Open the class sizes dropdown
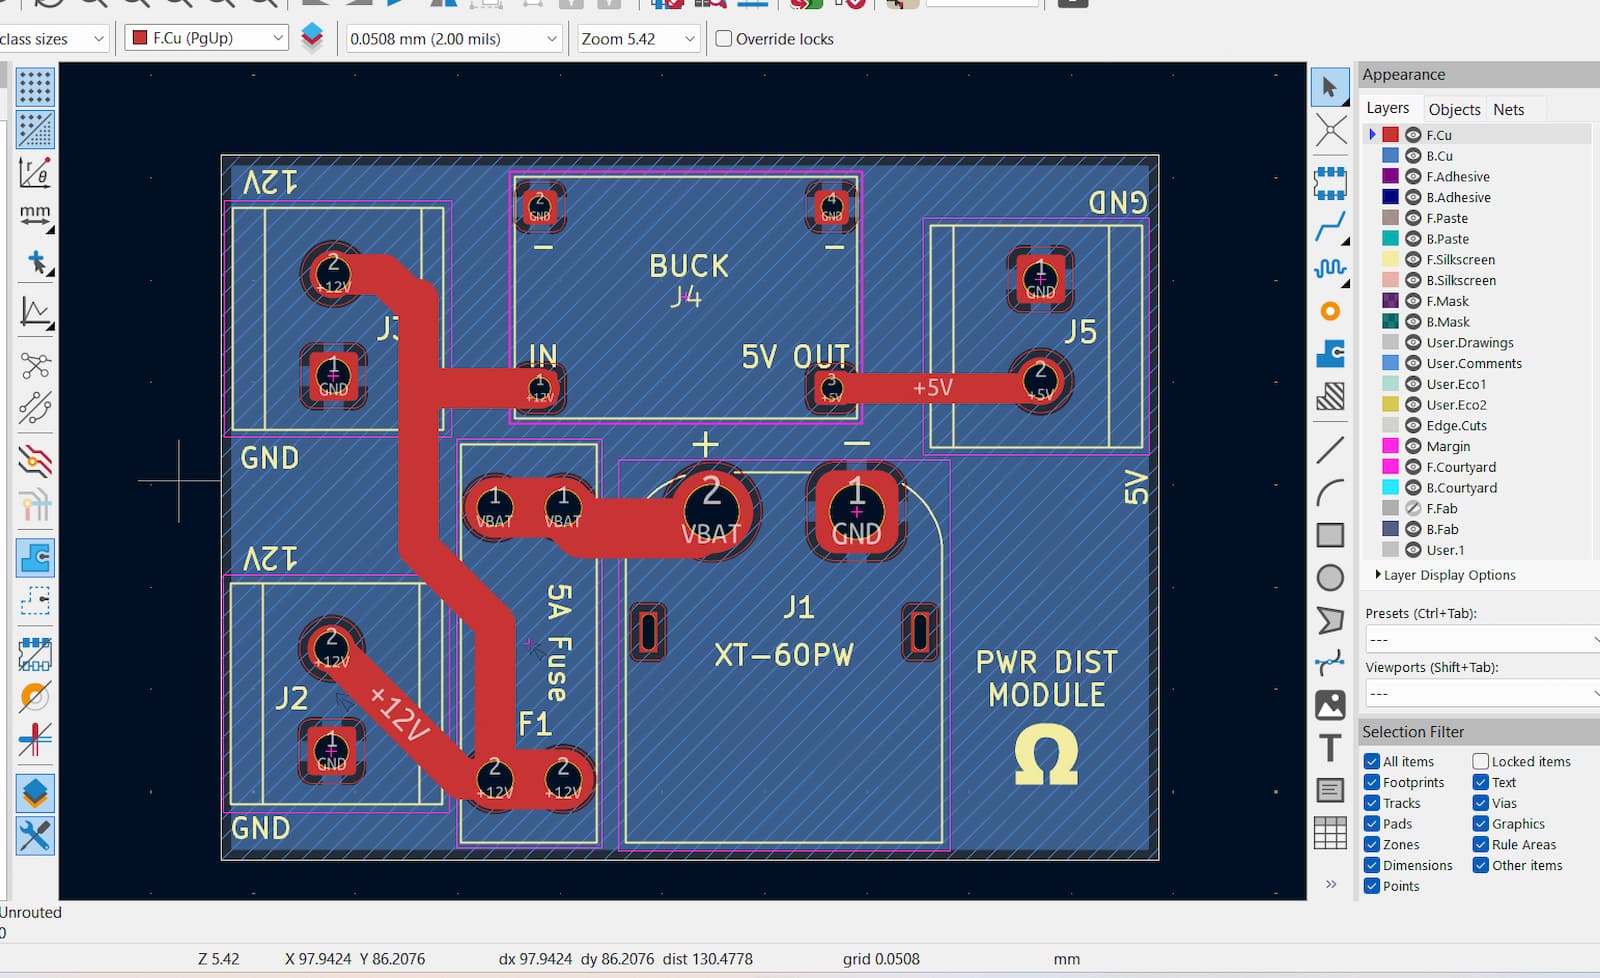1600x978 pixels. click(x=52, y=39)
